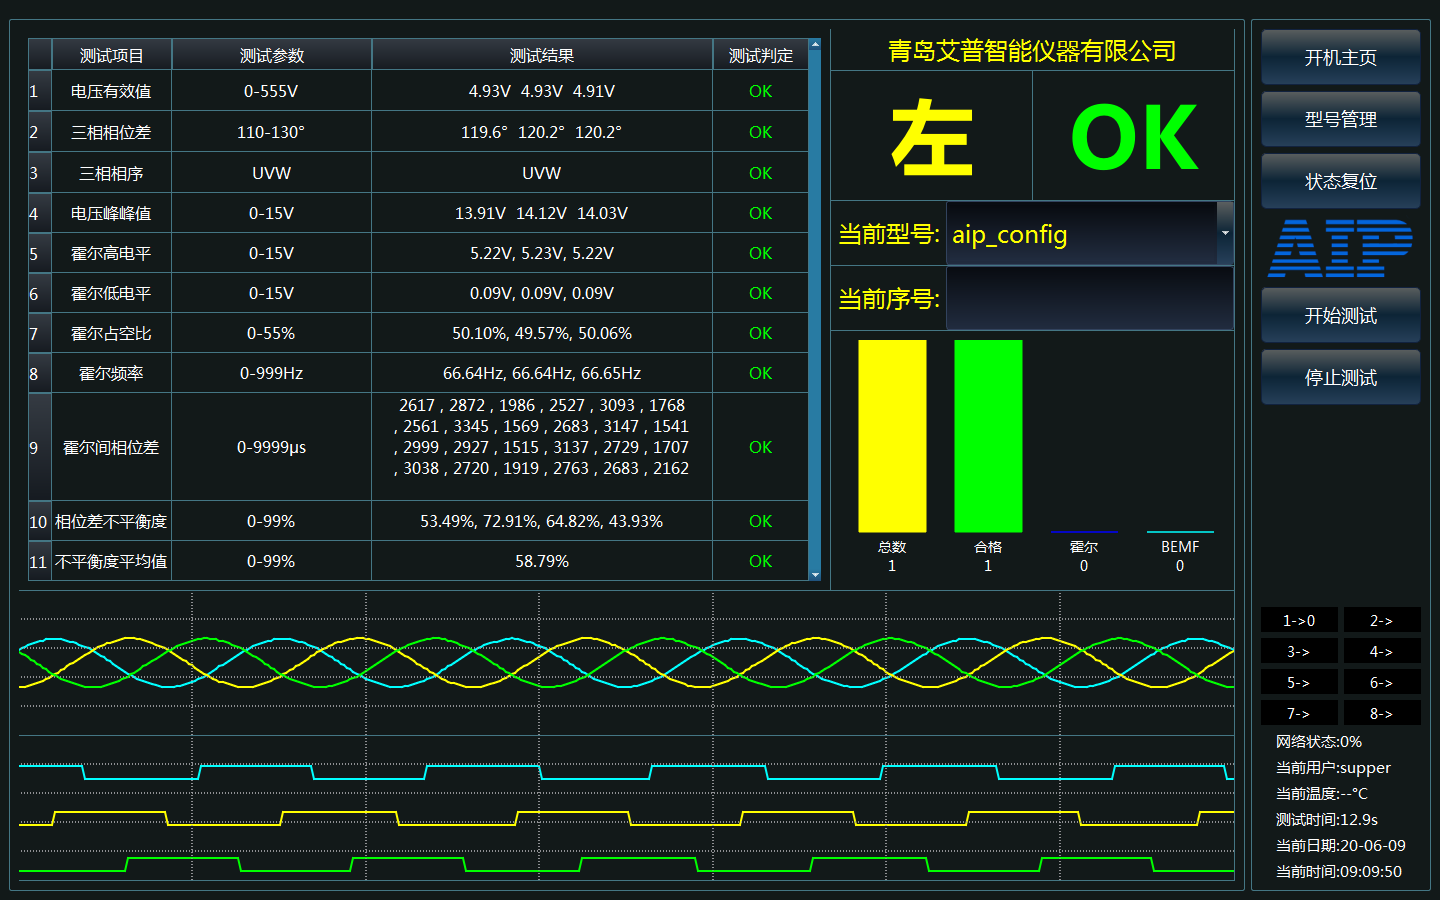Click 开始测试 to start the test
The width and height of the screenshot is (1440, 900).
[x=1340, y=315]
